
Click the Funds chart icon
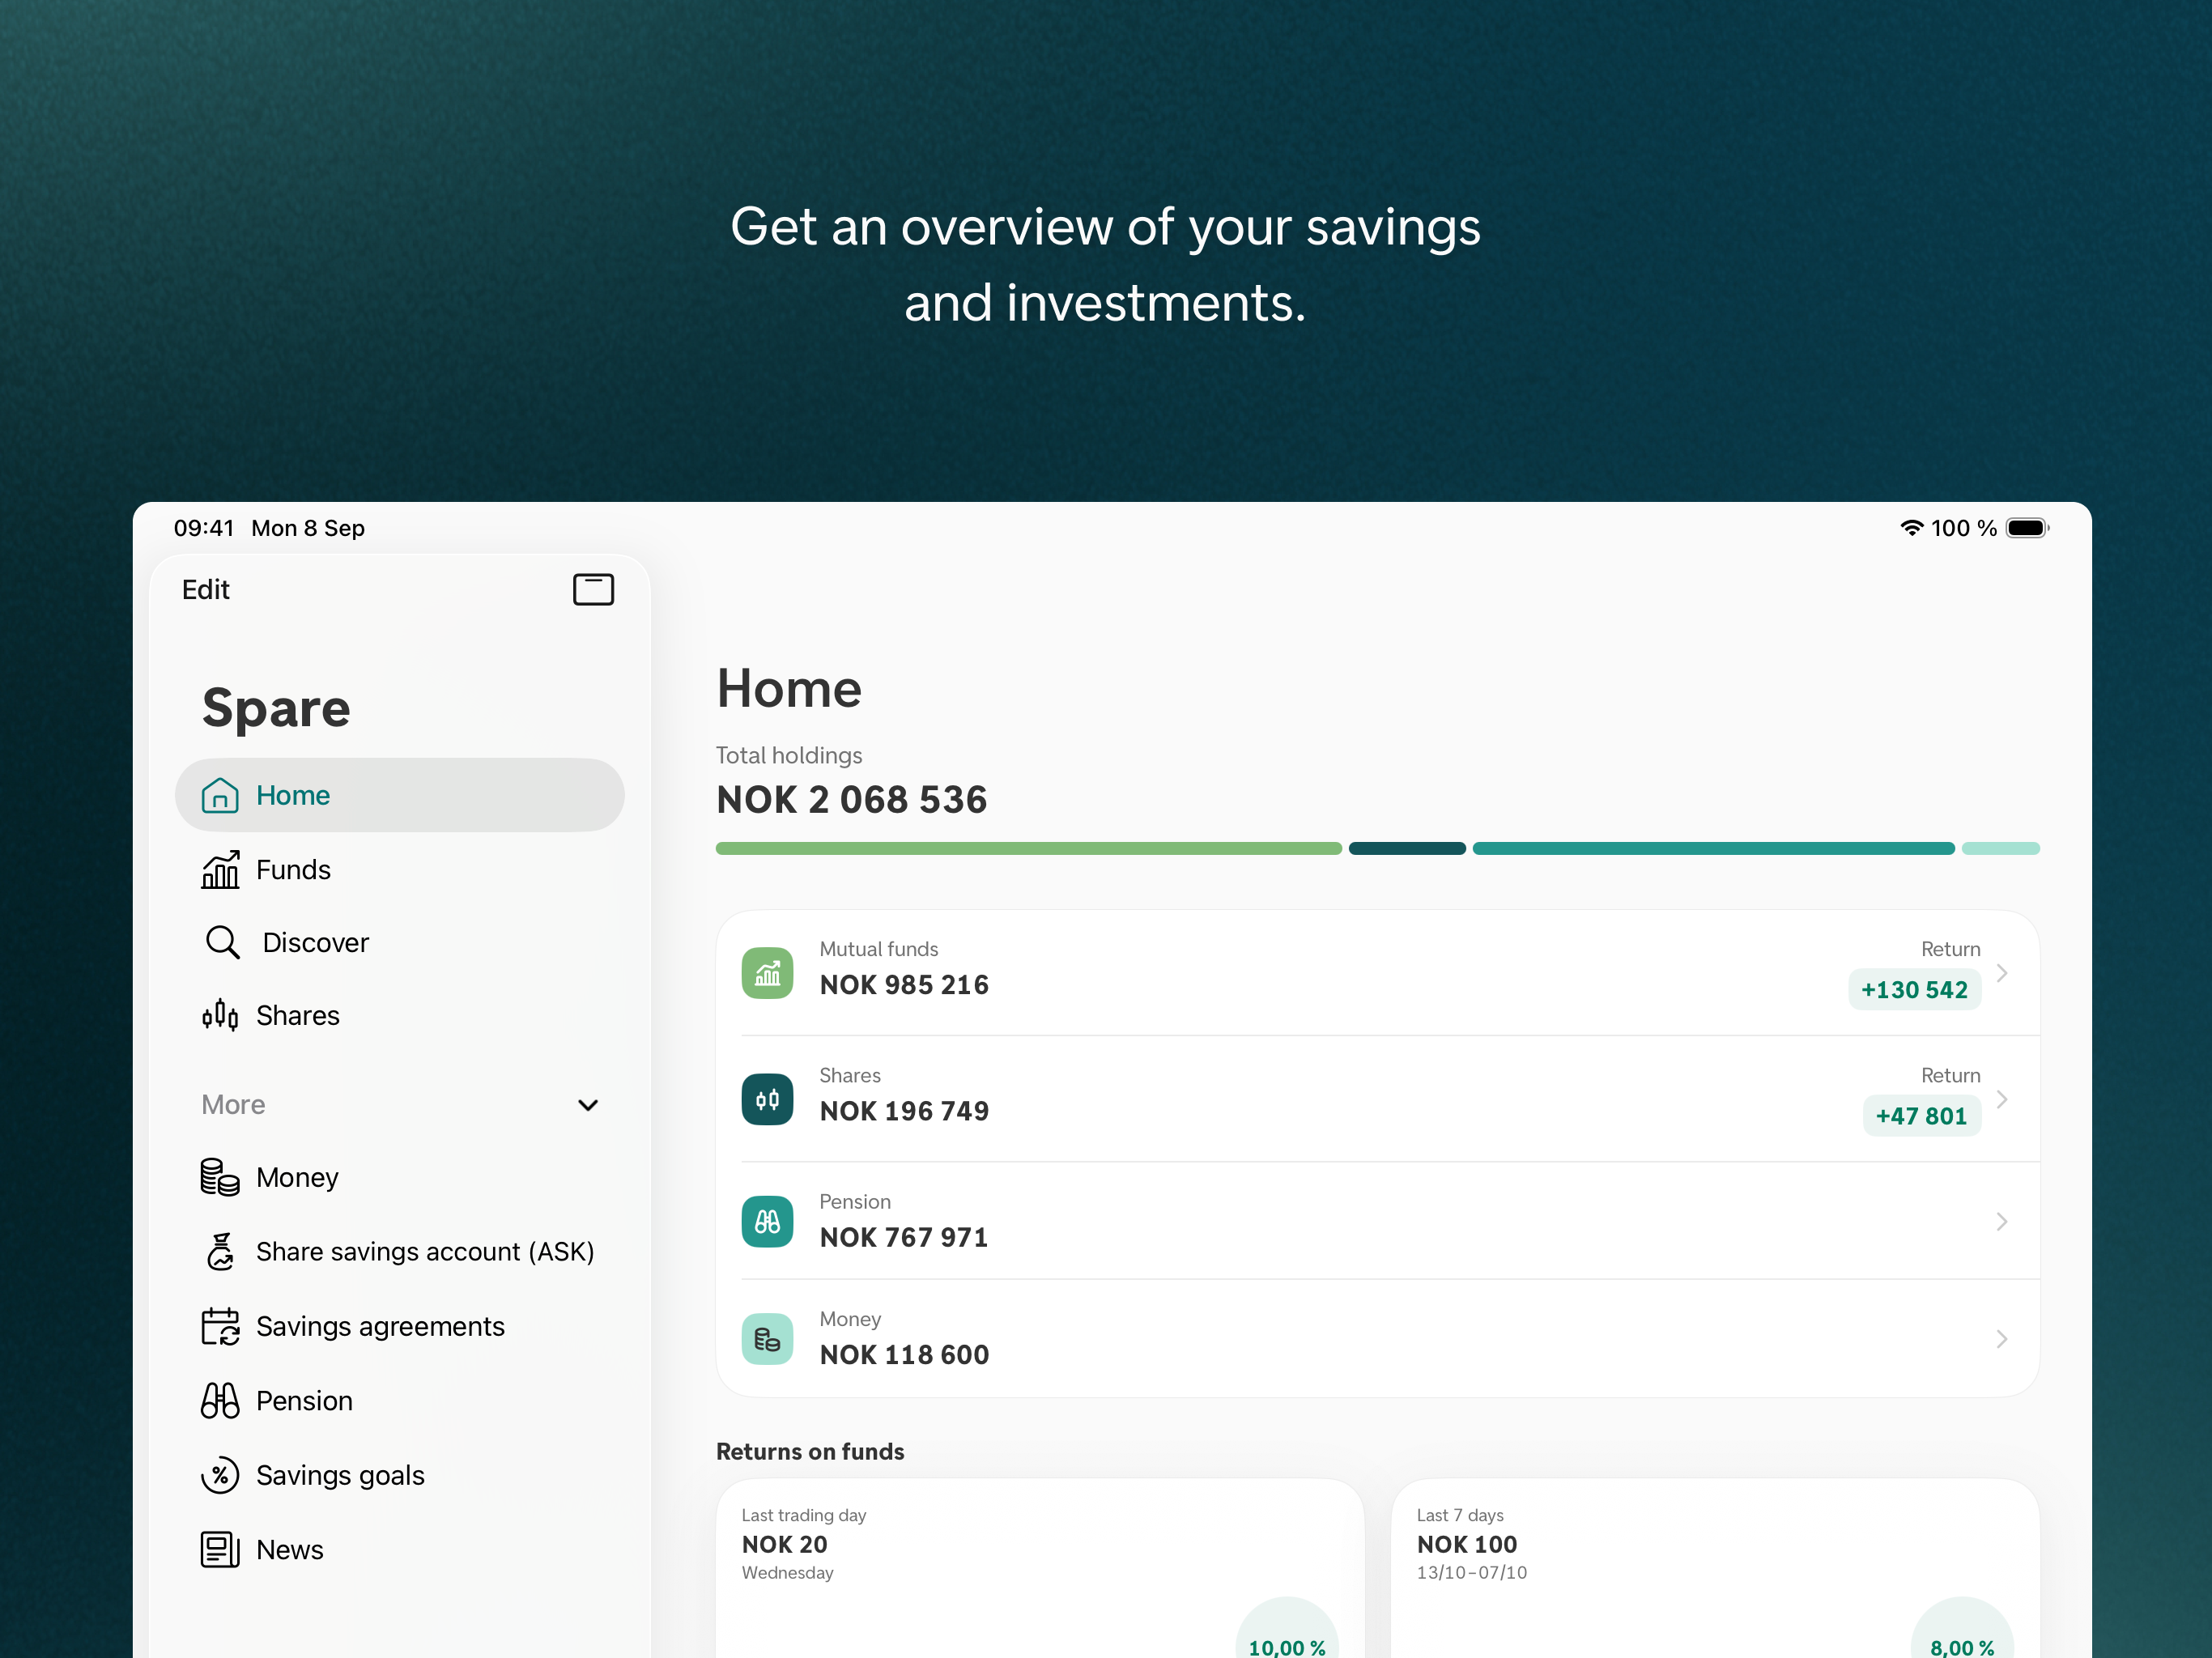220,869
